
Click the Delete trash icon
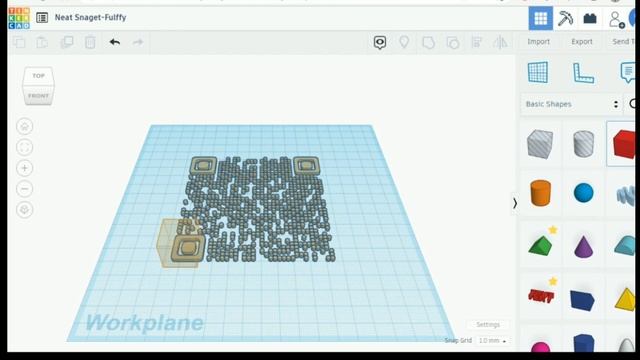[90, 42]
